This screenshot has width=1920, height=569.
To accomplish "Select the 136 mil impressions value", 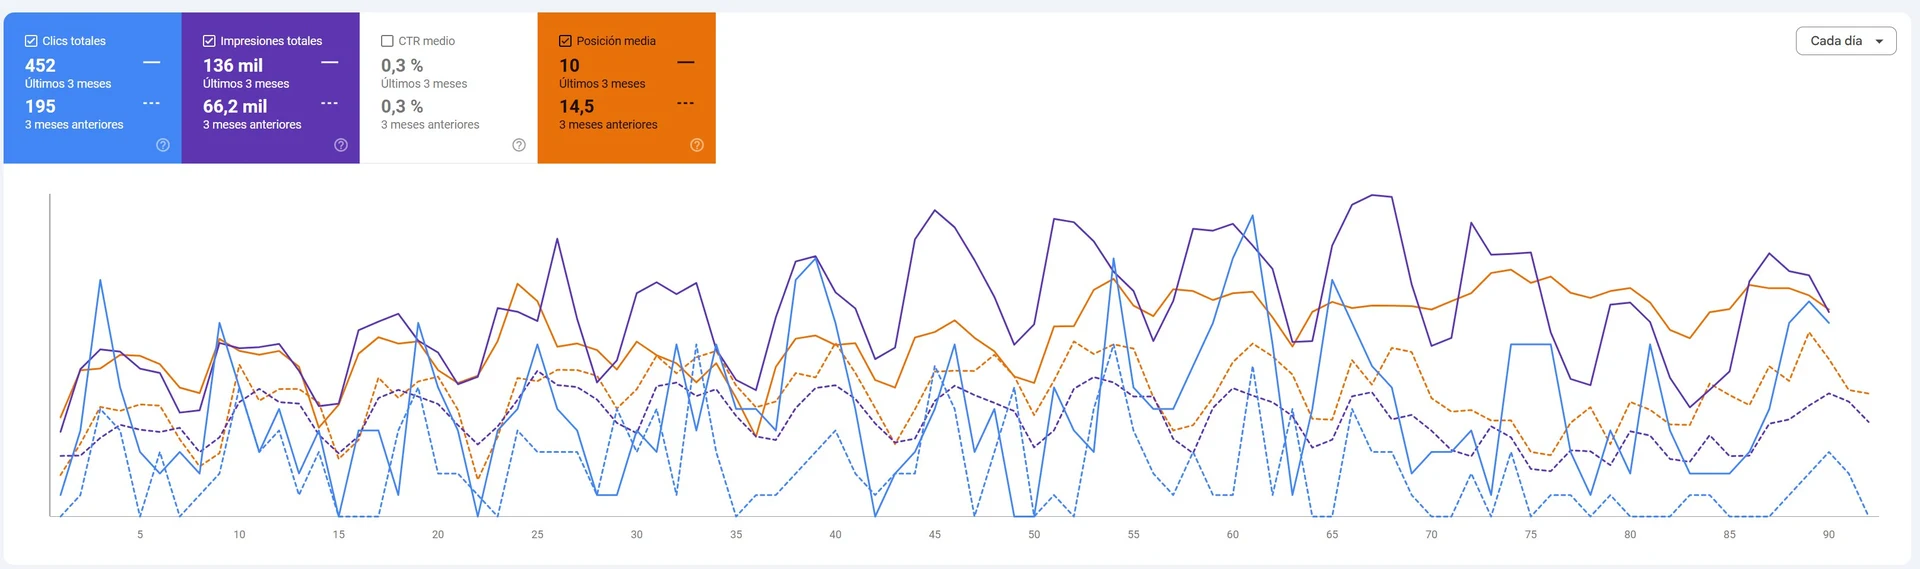I will 233,65.
